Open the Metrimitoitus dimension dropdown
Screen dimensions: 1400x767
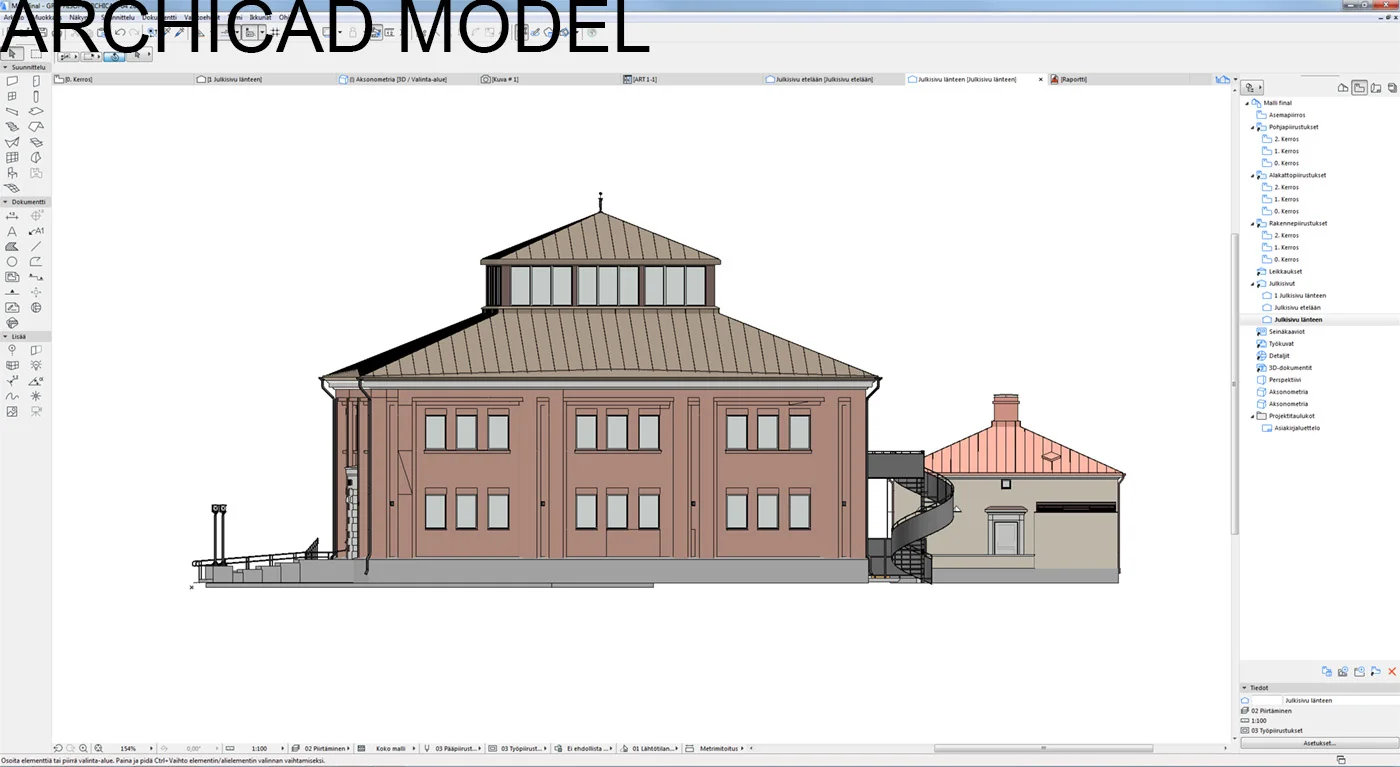click(742, 748)
